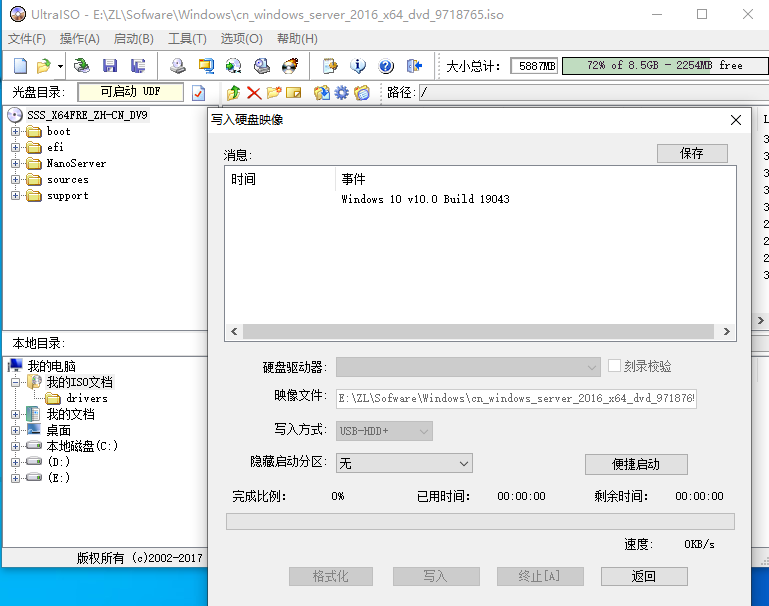
Task: Open the 硬盘驱动器 dropdown
Action: 468,367
